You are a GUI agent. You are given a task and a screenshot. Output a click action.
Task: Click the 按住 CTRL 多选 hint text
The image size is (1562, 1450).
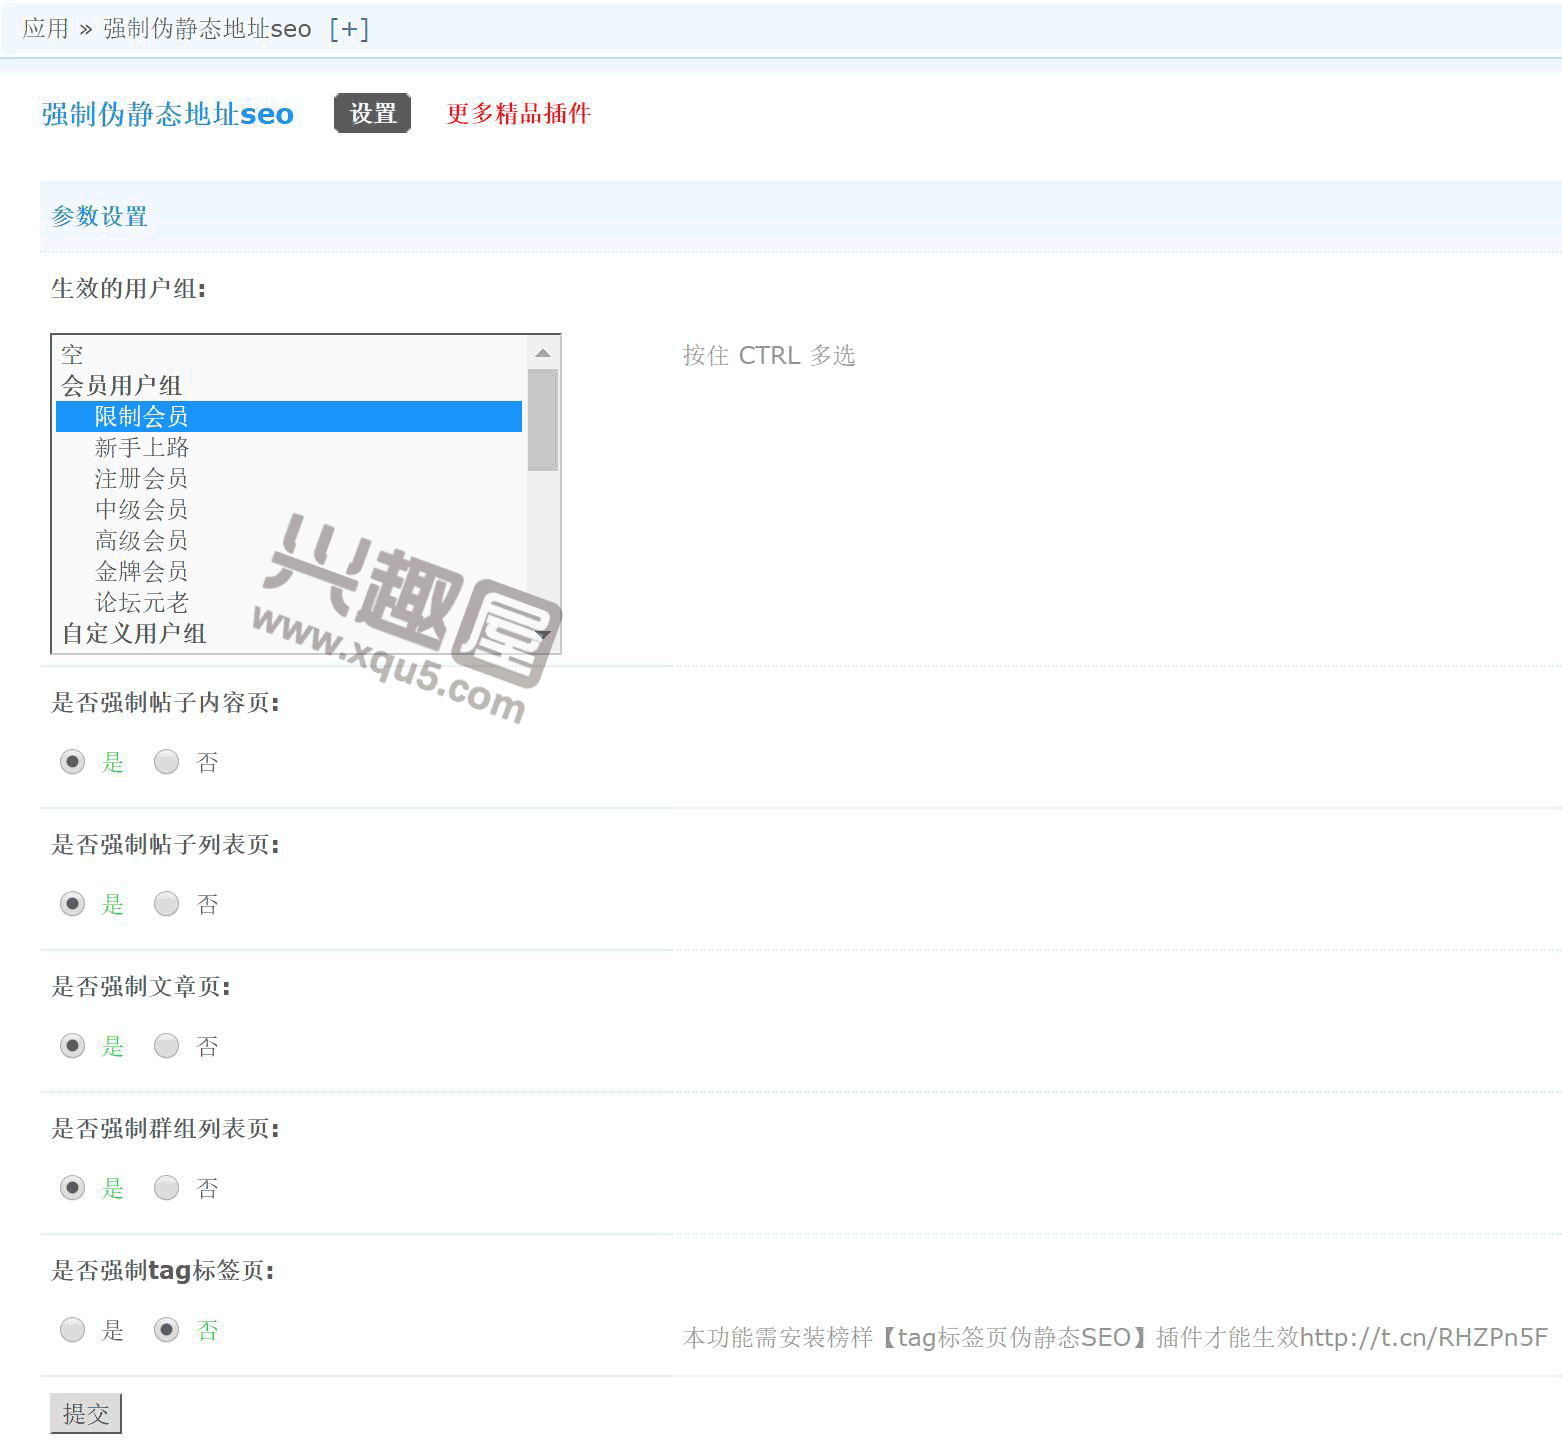(x=769, y=356)
